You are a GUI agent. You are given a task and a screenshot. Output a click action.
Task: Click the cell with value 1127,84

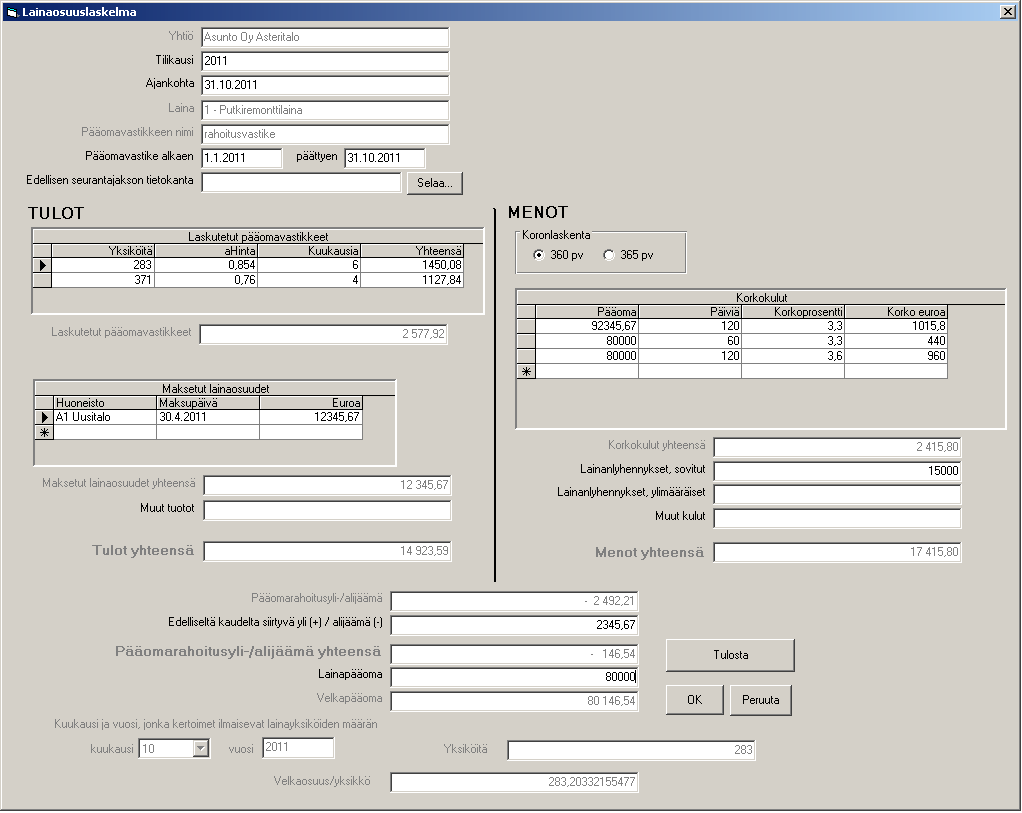[x=412, y=280]
